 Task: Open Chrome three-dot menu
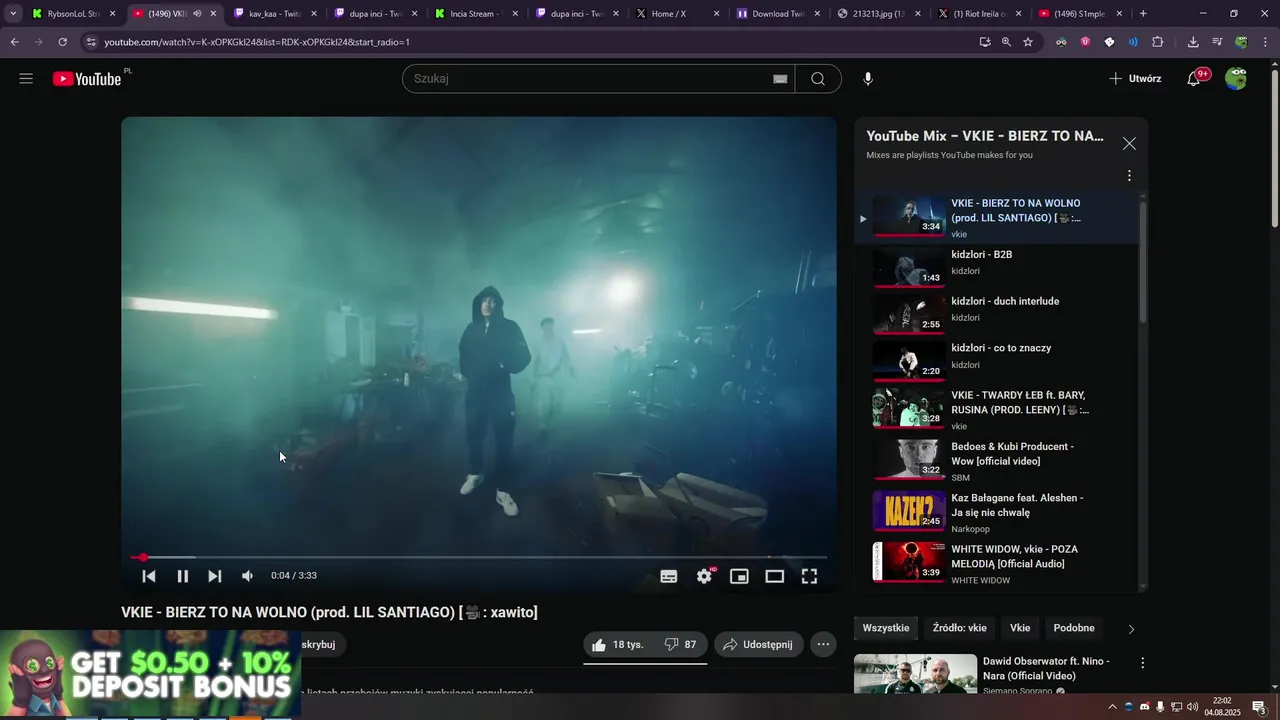click(x=1264, y=42)
